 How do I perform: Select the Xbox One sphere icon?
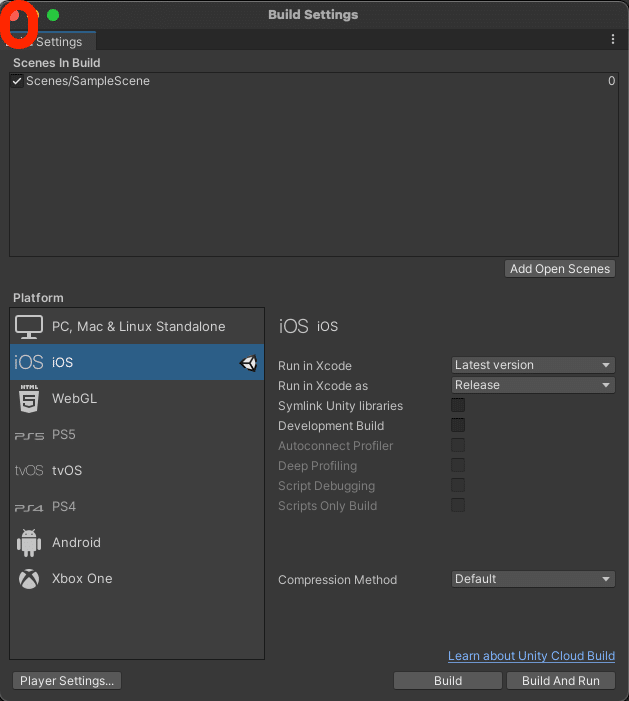tap(29, 579)
